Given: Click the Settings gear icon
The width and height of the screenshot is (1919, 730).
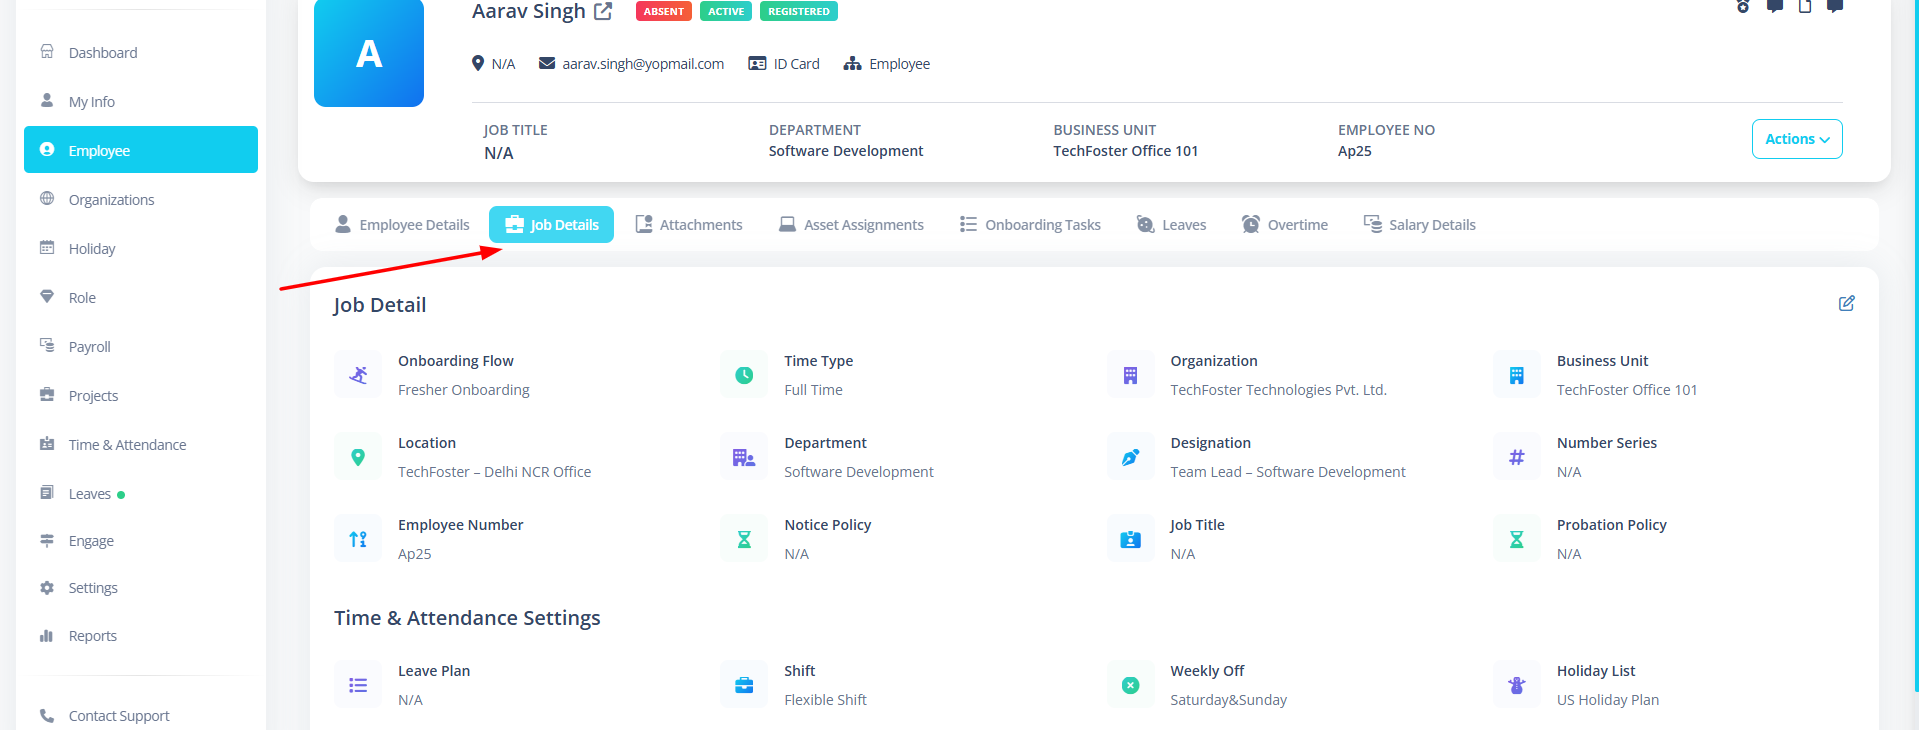Looking at the screenshot, I should pyautogui.click(x=47, y=588).
